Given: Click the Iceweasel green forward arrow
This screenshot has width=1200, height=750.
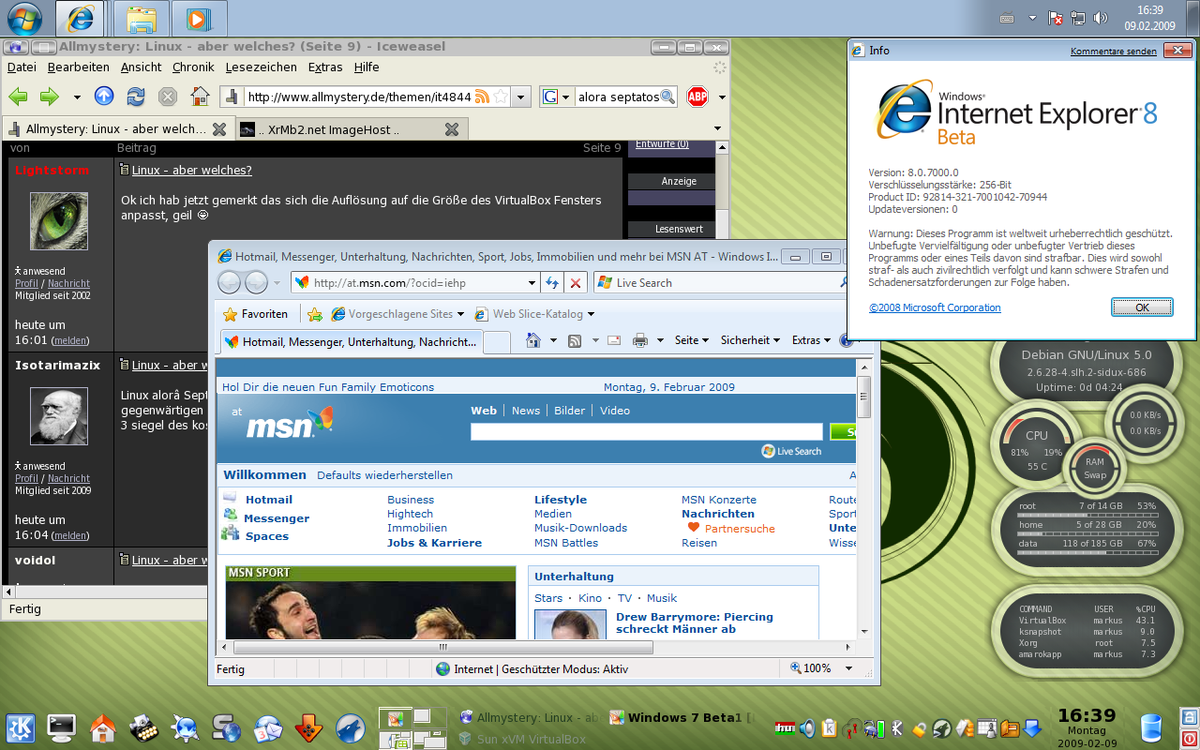Looking at the screenshot, I should [49, 97].
